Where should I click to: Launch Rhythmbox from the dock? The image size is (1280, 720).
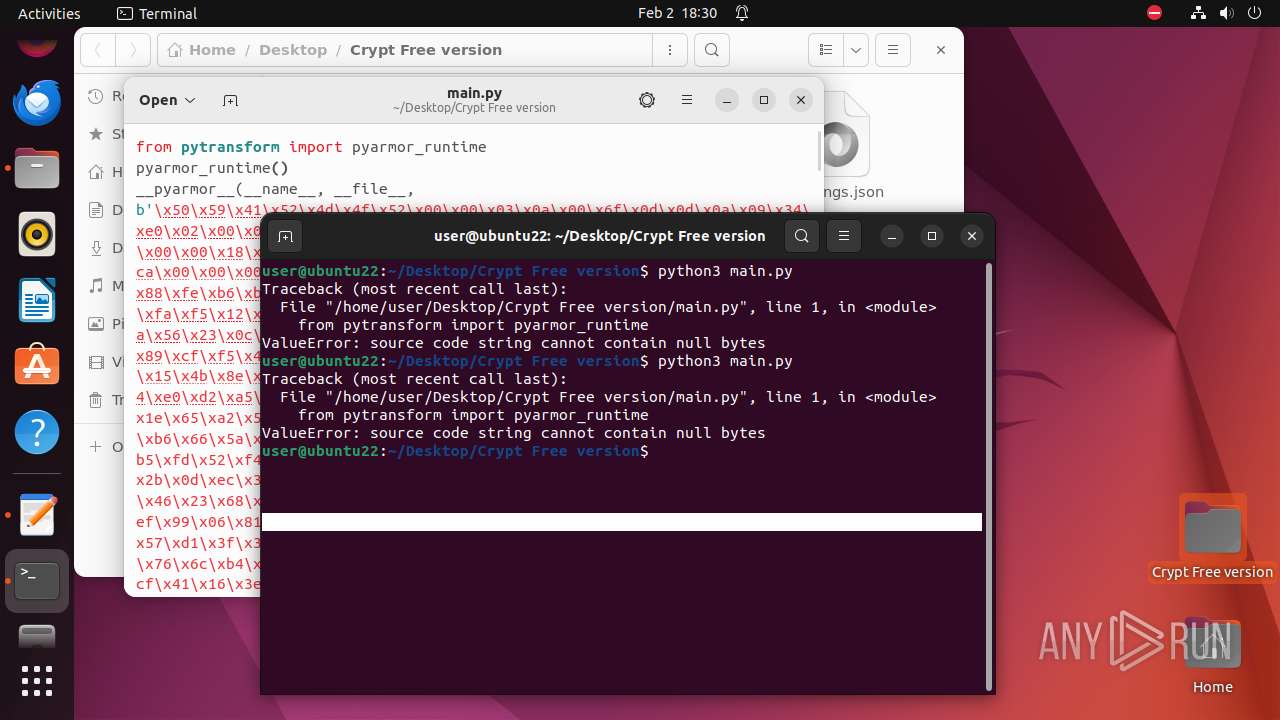pos(37,235)
